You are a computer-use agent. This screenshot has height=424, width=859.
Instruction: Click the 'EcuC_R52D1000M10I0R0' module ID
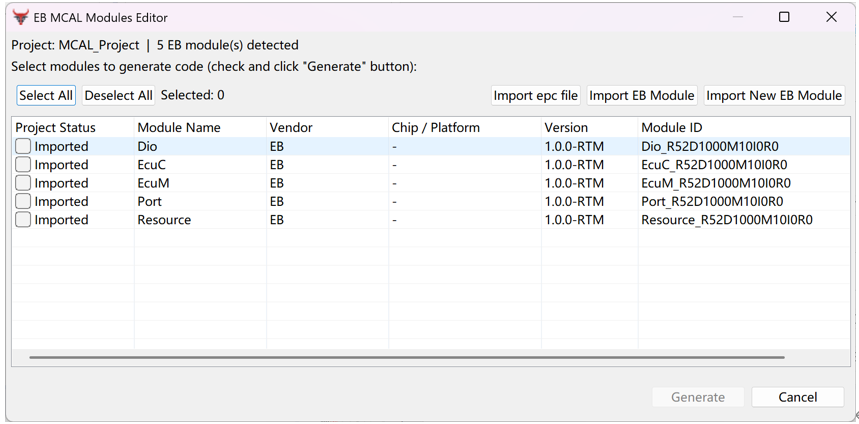pos(714,164)
